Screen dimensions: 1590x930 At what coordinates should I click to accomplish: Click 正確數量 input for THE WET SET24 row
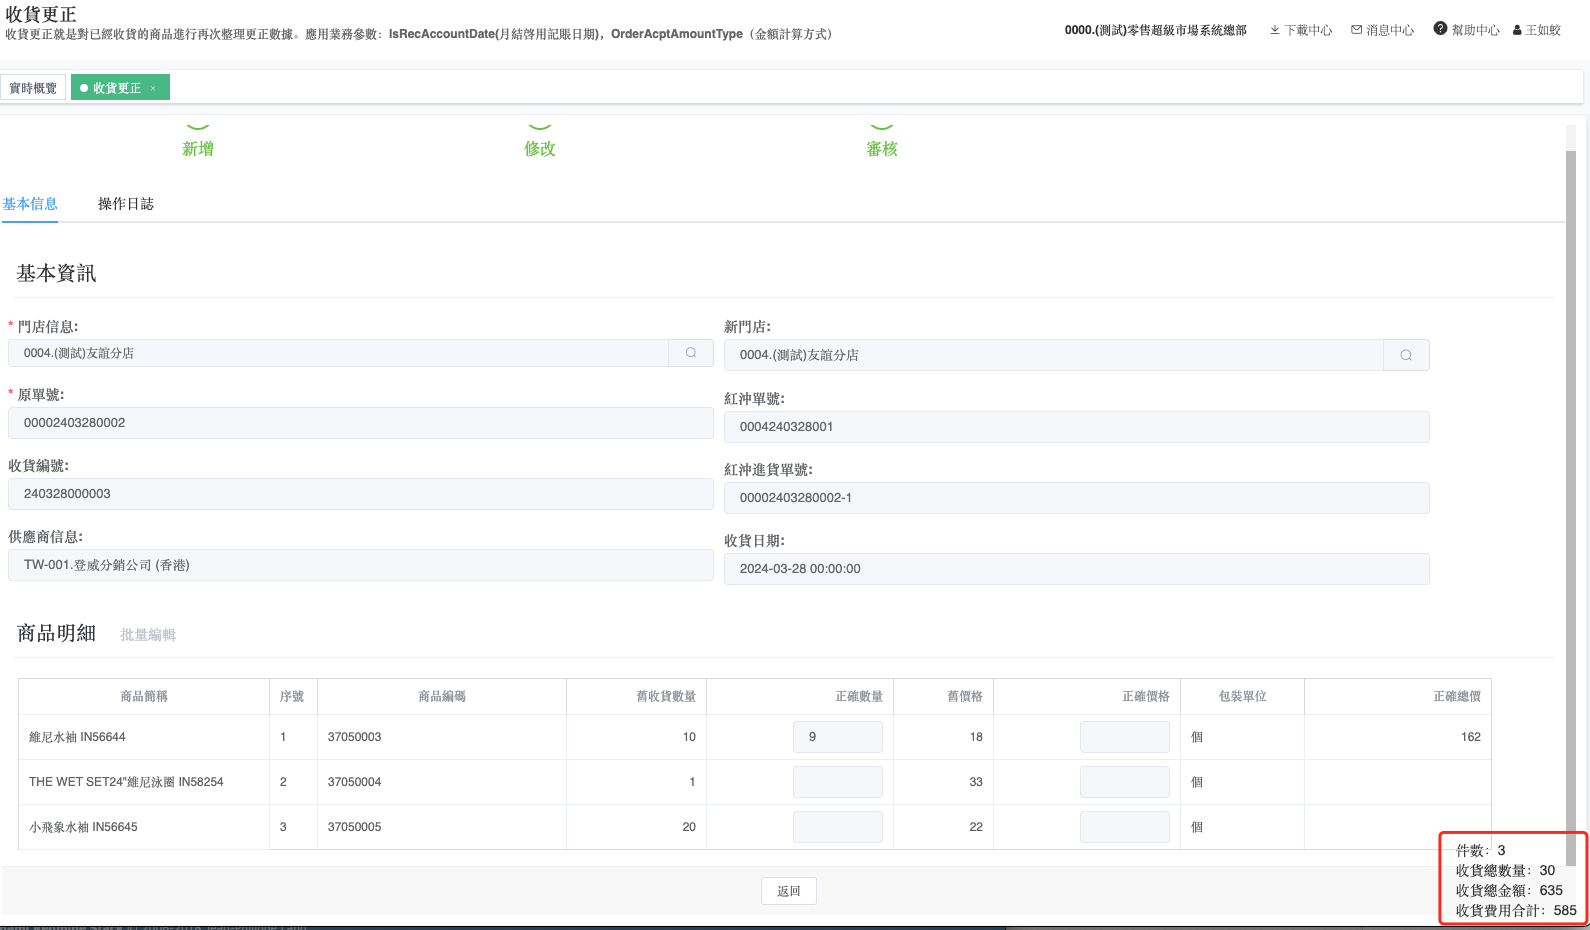tap(838, 782)
